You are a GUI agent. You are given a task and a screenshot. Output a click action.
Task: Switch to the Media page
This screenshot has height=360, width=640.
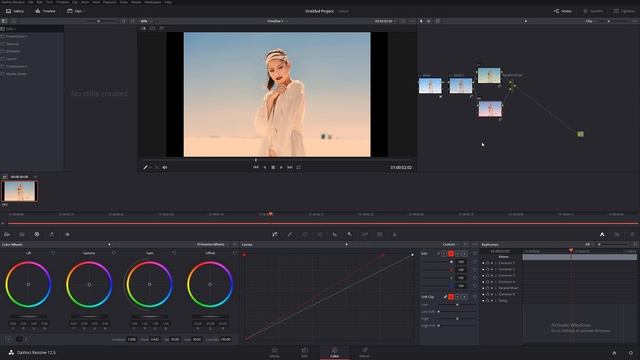[275, 353]
